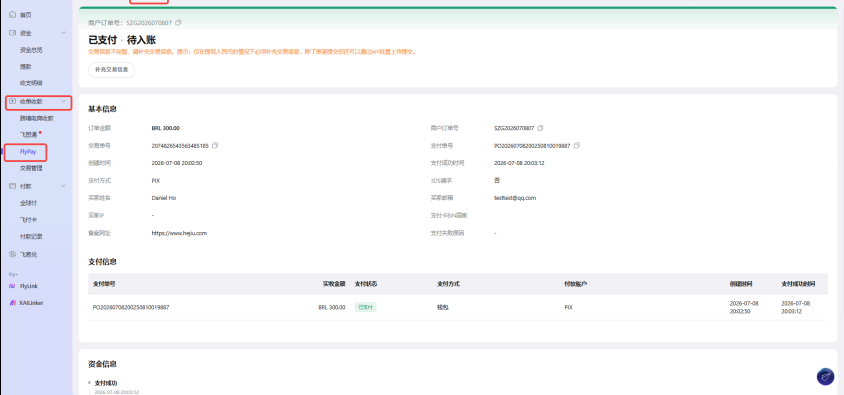Select FlyPay in the sidebar

pyautogui.click(x=28, y=152)
